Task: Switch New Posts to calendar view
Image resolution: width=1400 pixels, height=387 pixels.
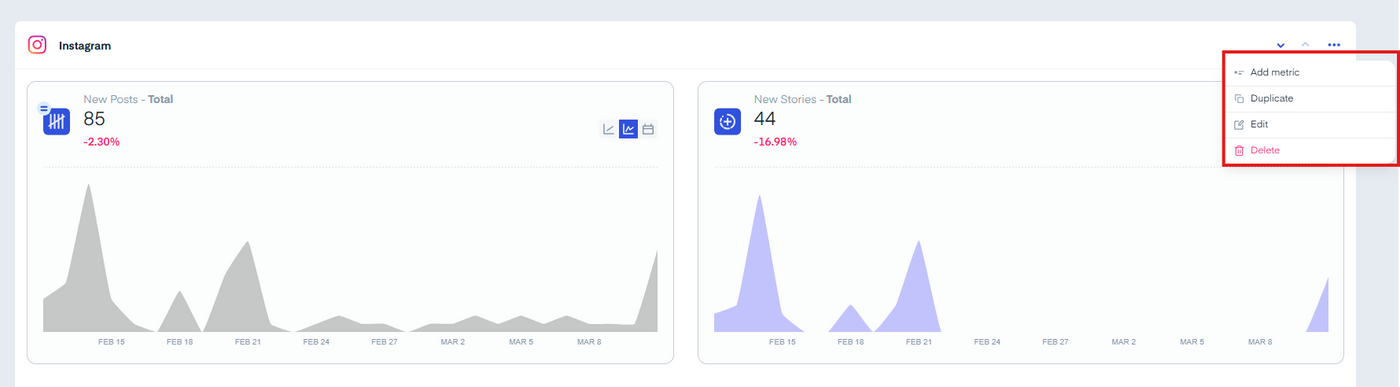Action: point(648,129)
